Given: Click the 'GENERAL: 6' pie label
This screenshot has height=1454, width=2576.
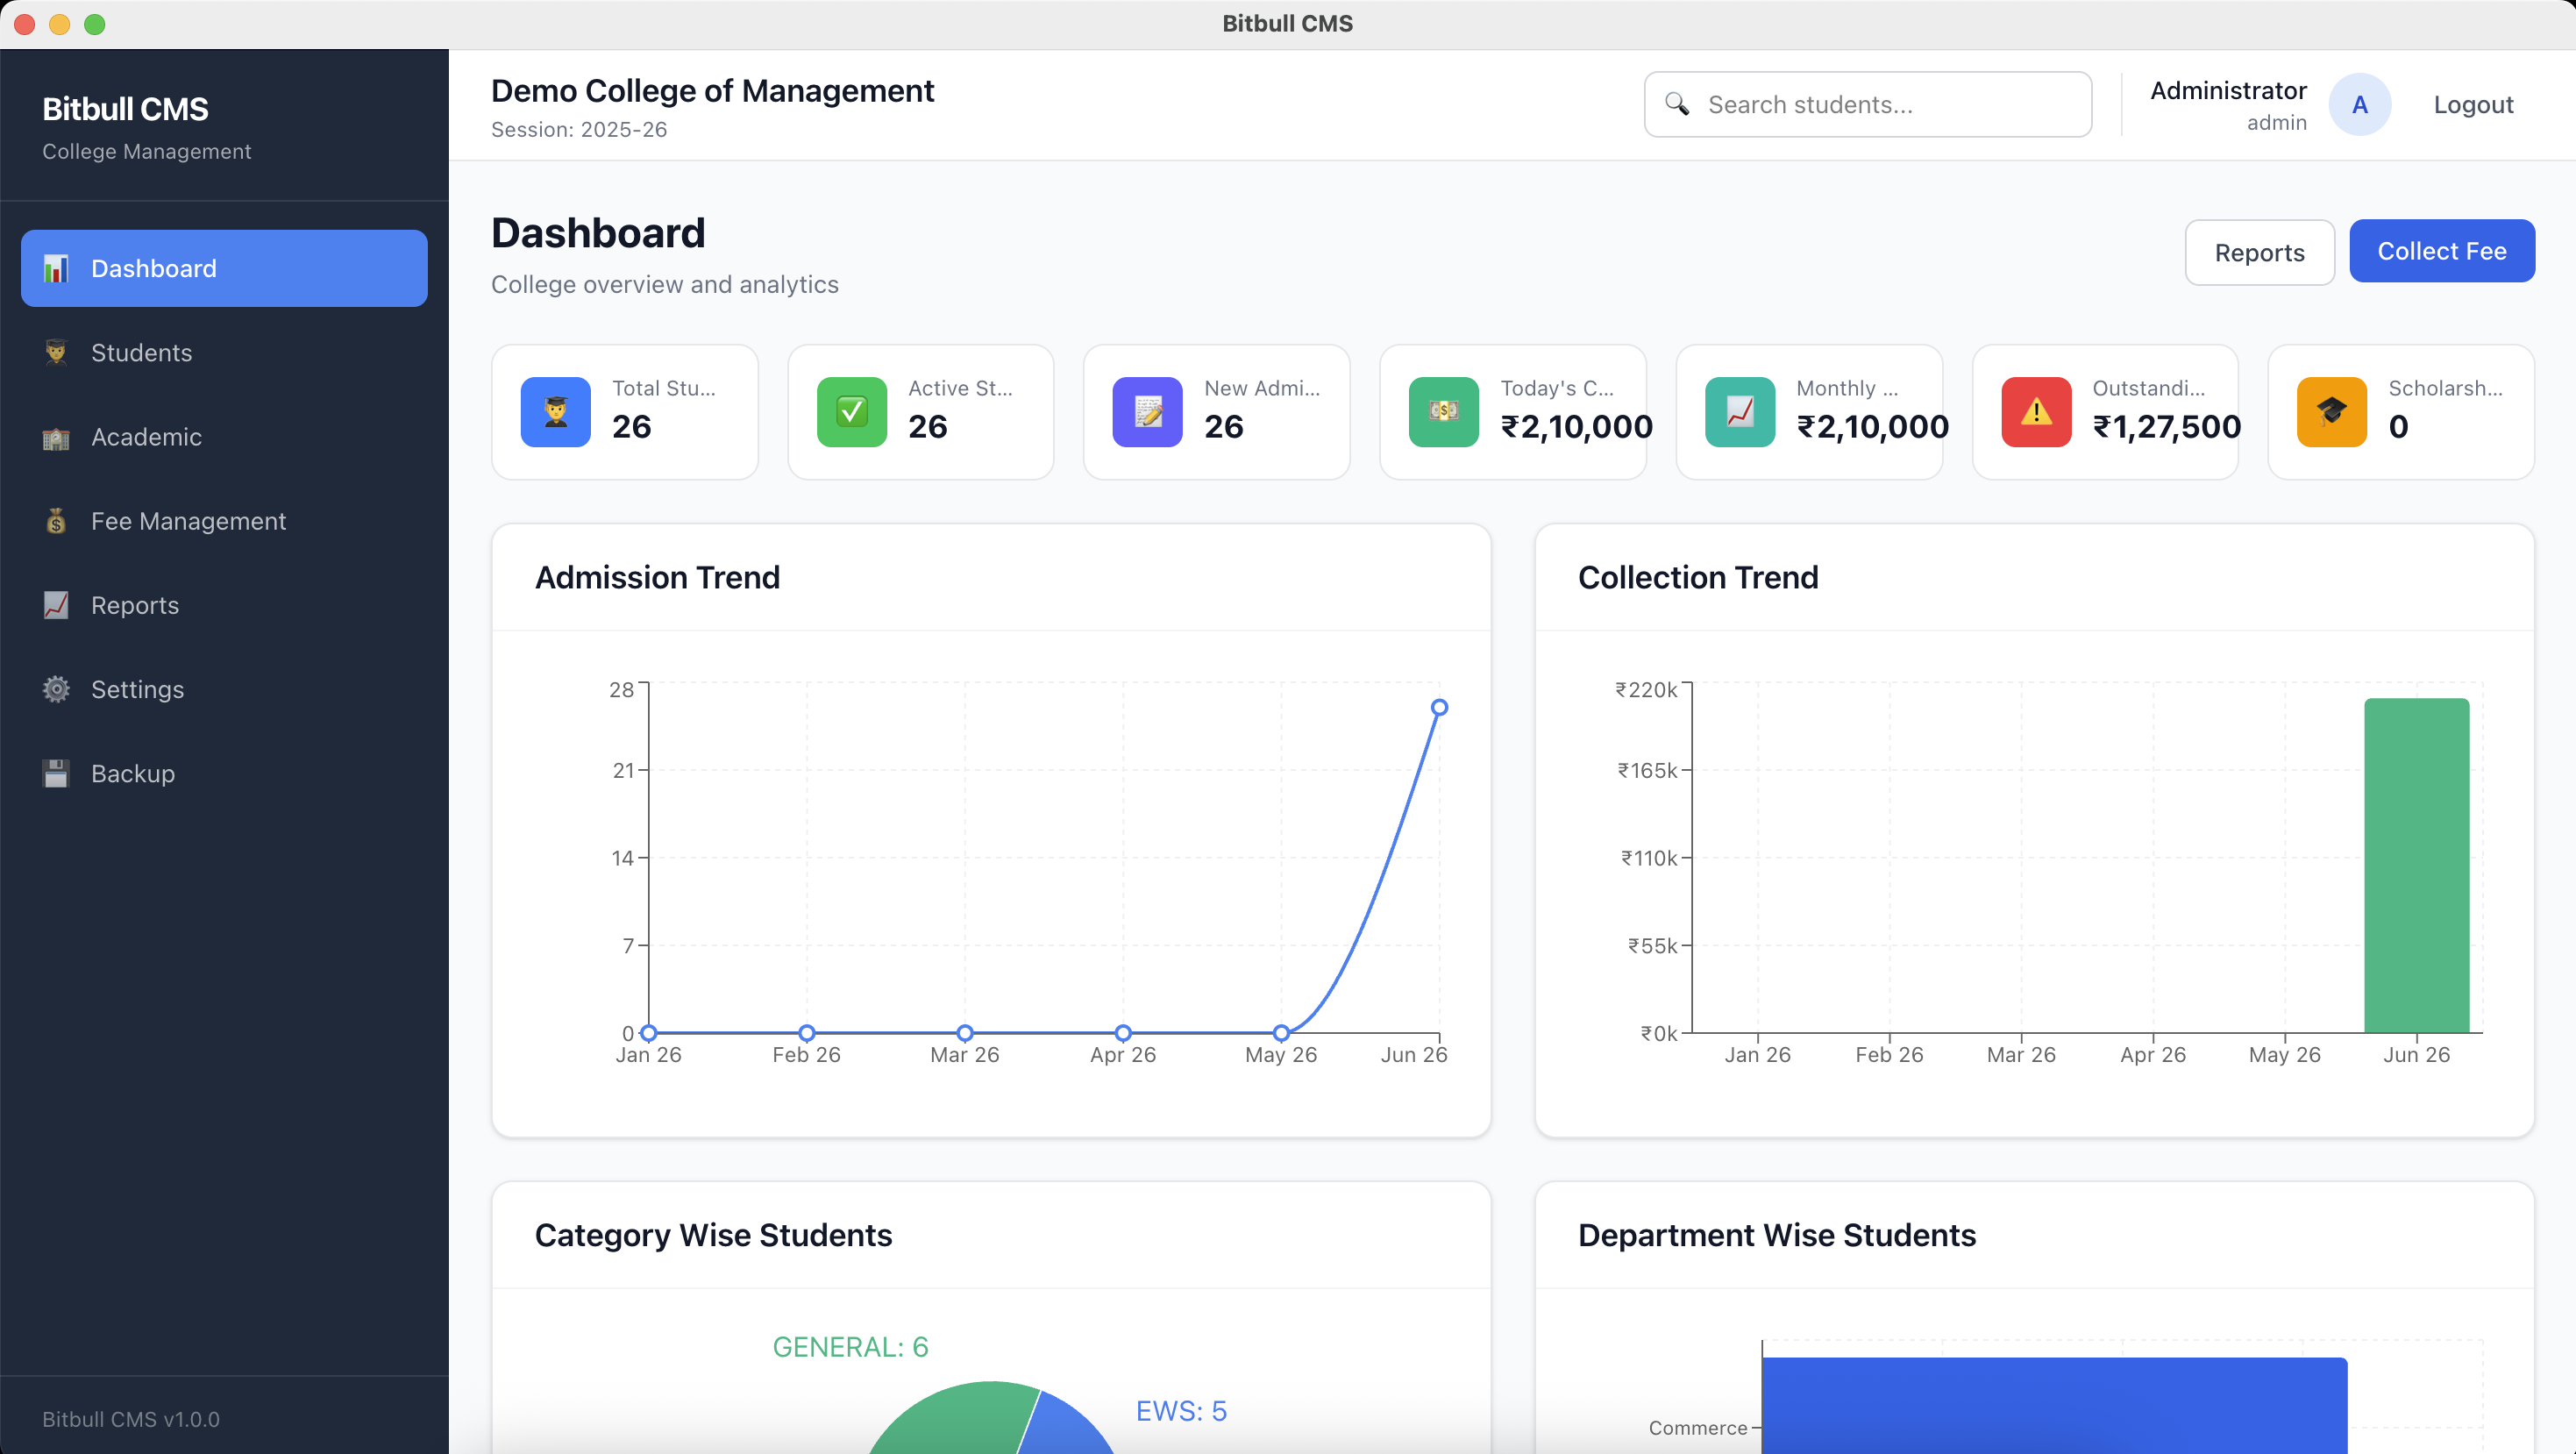Looking at the screenshot, I should click(x=850, y=1347).
